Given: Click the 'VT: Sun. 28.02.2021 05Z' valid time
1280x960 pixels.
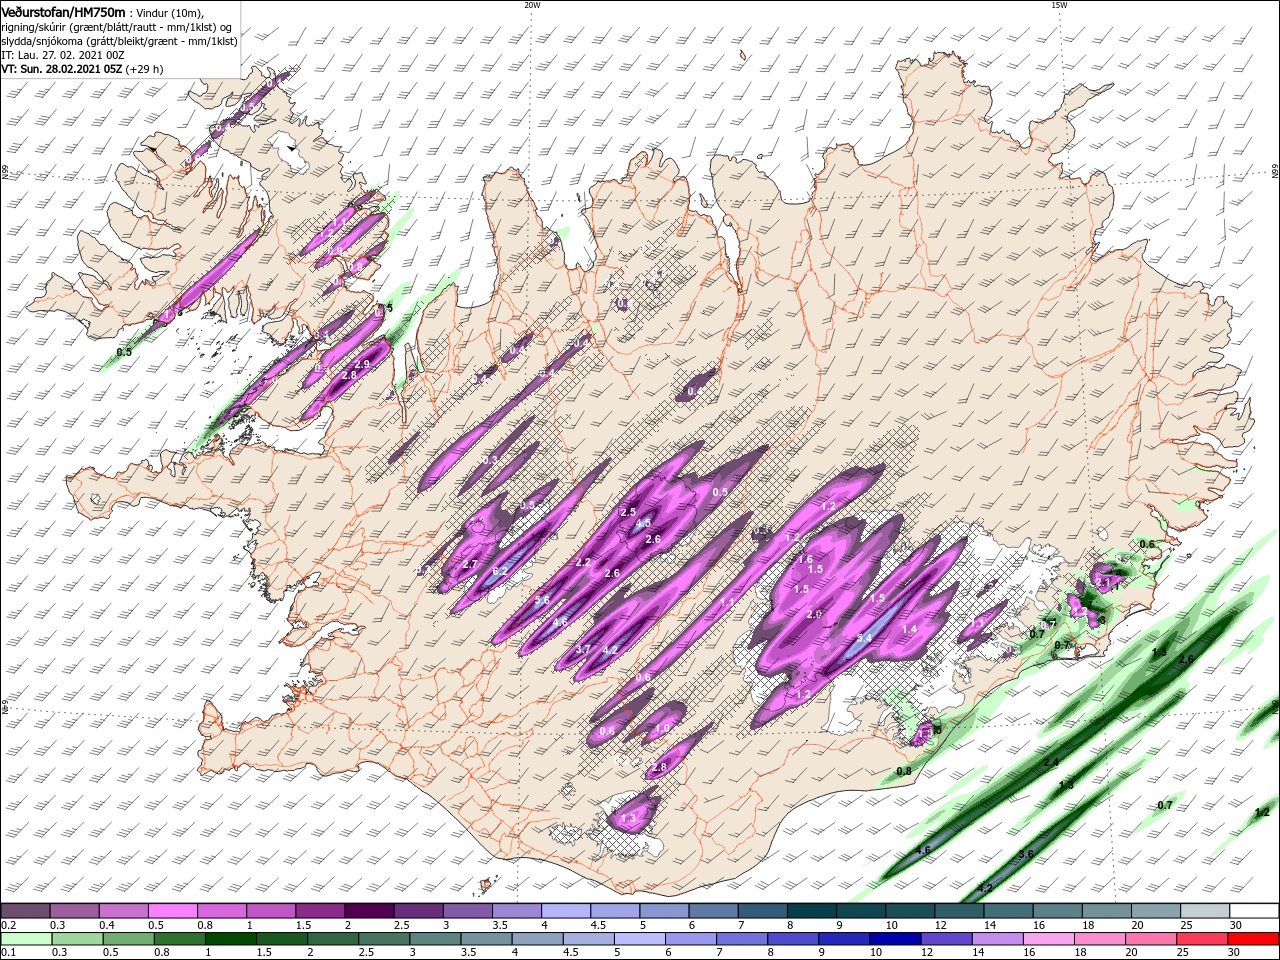Looking at the screenshot, I should tap(62, 69).
